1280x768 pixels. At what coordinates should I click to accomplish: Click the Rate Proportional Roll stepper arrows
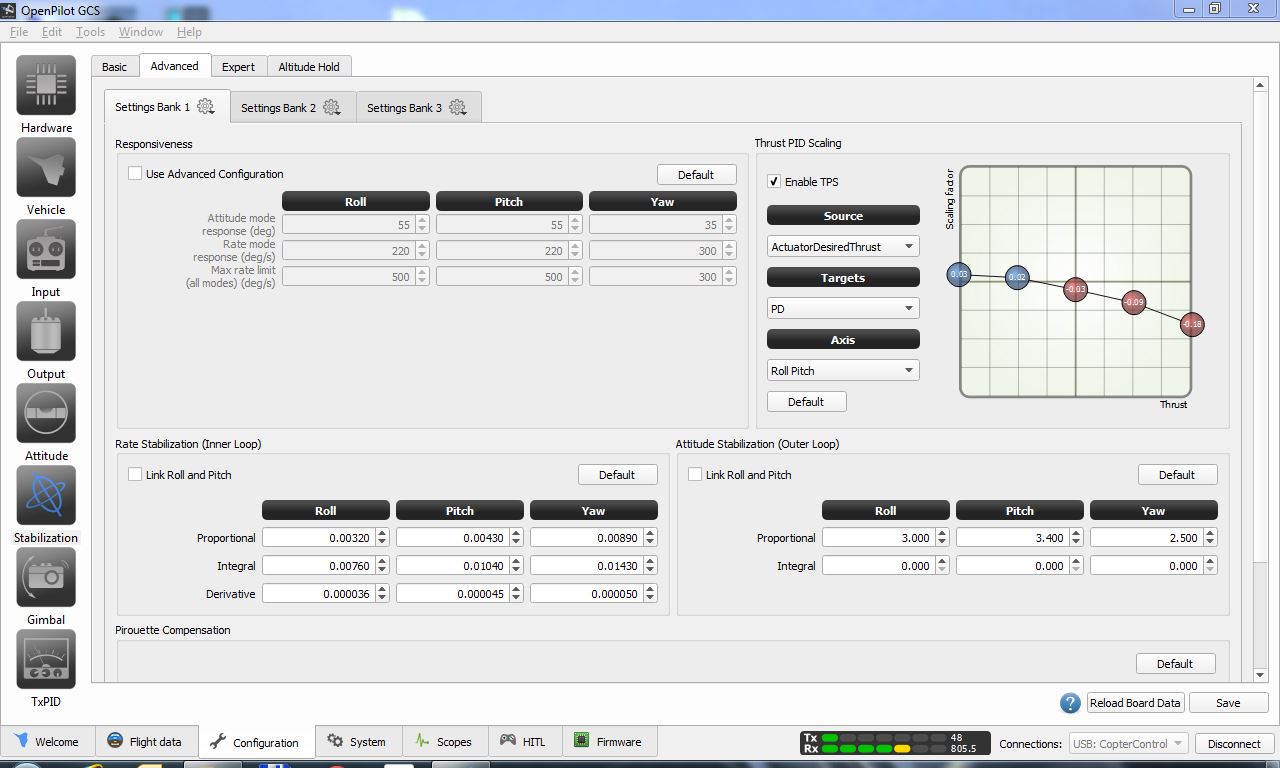pyautogui.click(x=381, y=537)
